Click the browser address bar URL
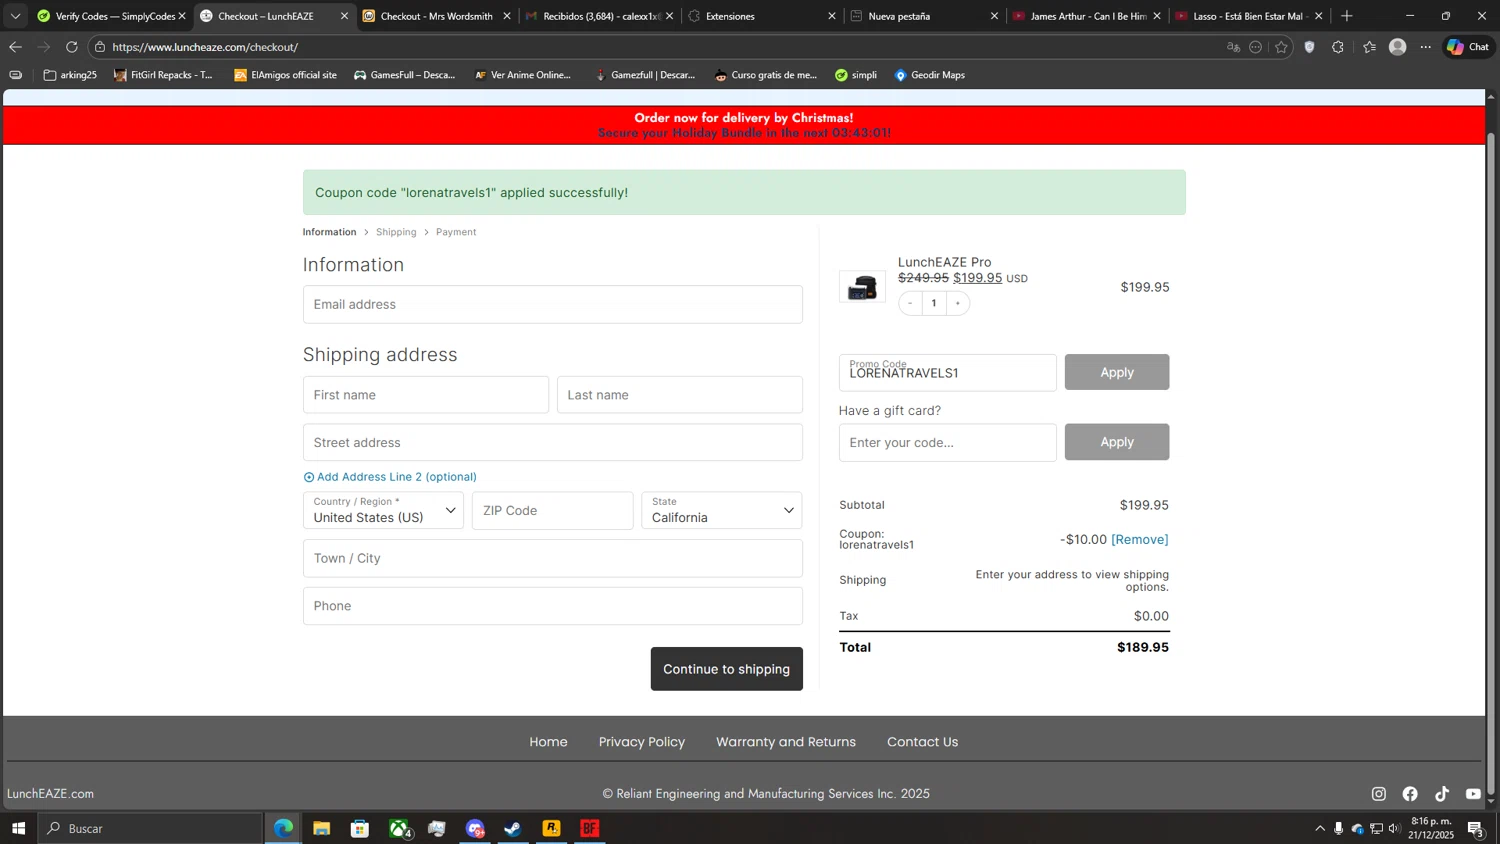The height and width of the screenshot is (844, 1500). coord(205,47)
